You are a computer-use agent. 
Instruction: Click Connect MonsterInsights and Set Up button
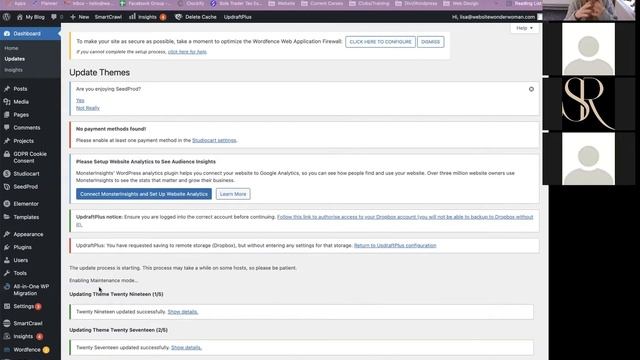coord(144,194)
